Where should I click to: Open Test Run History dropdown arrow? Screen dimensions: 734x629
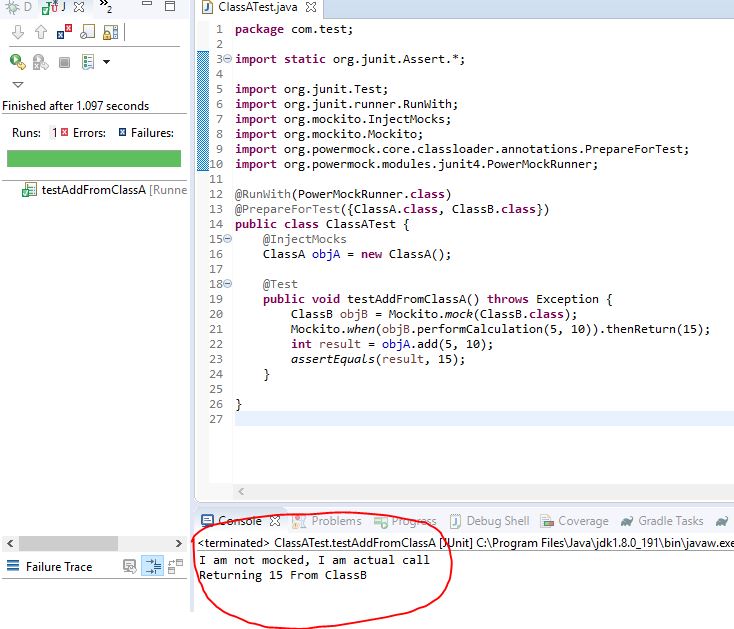point(106,62)
